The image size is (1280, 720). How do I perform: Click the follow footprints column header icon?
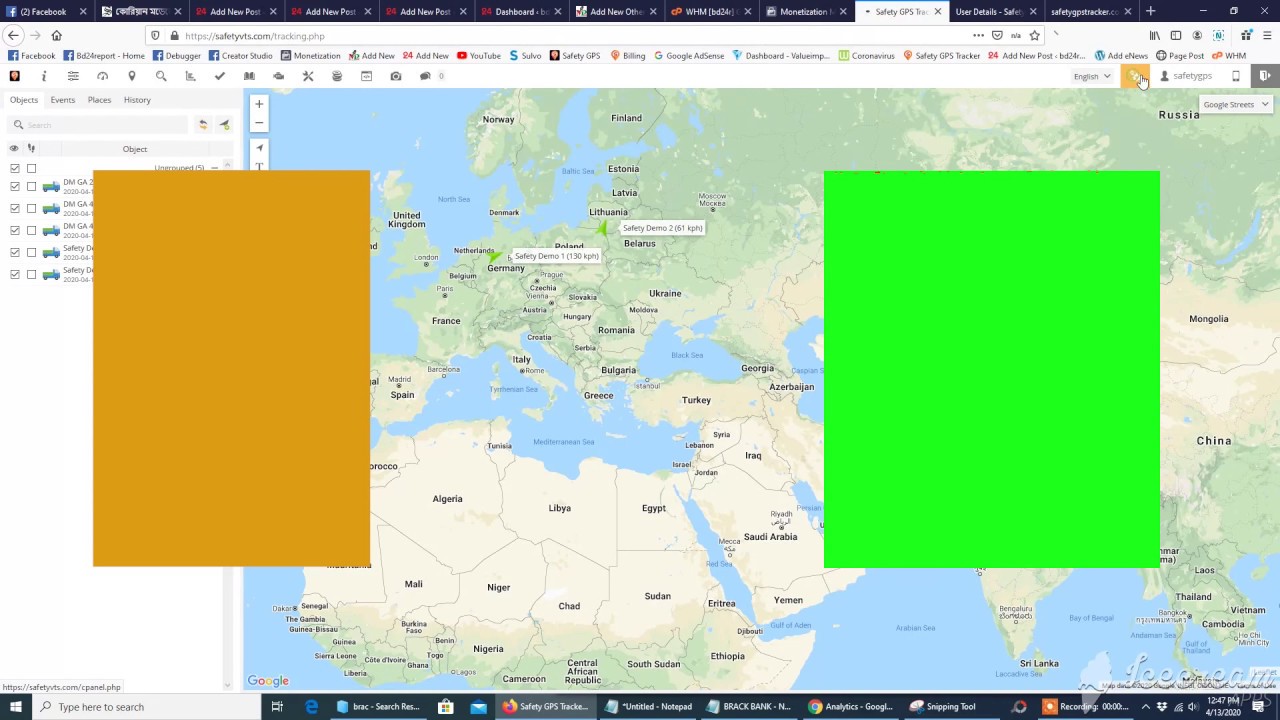[x=31, y=149]
